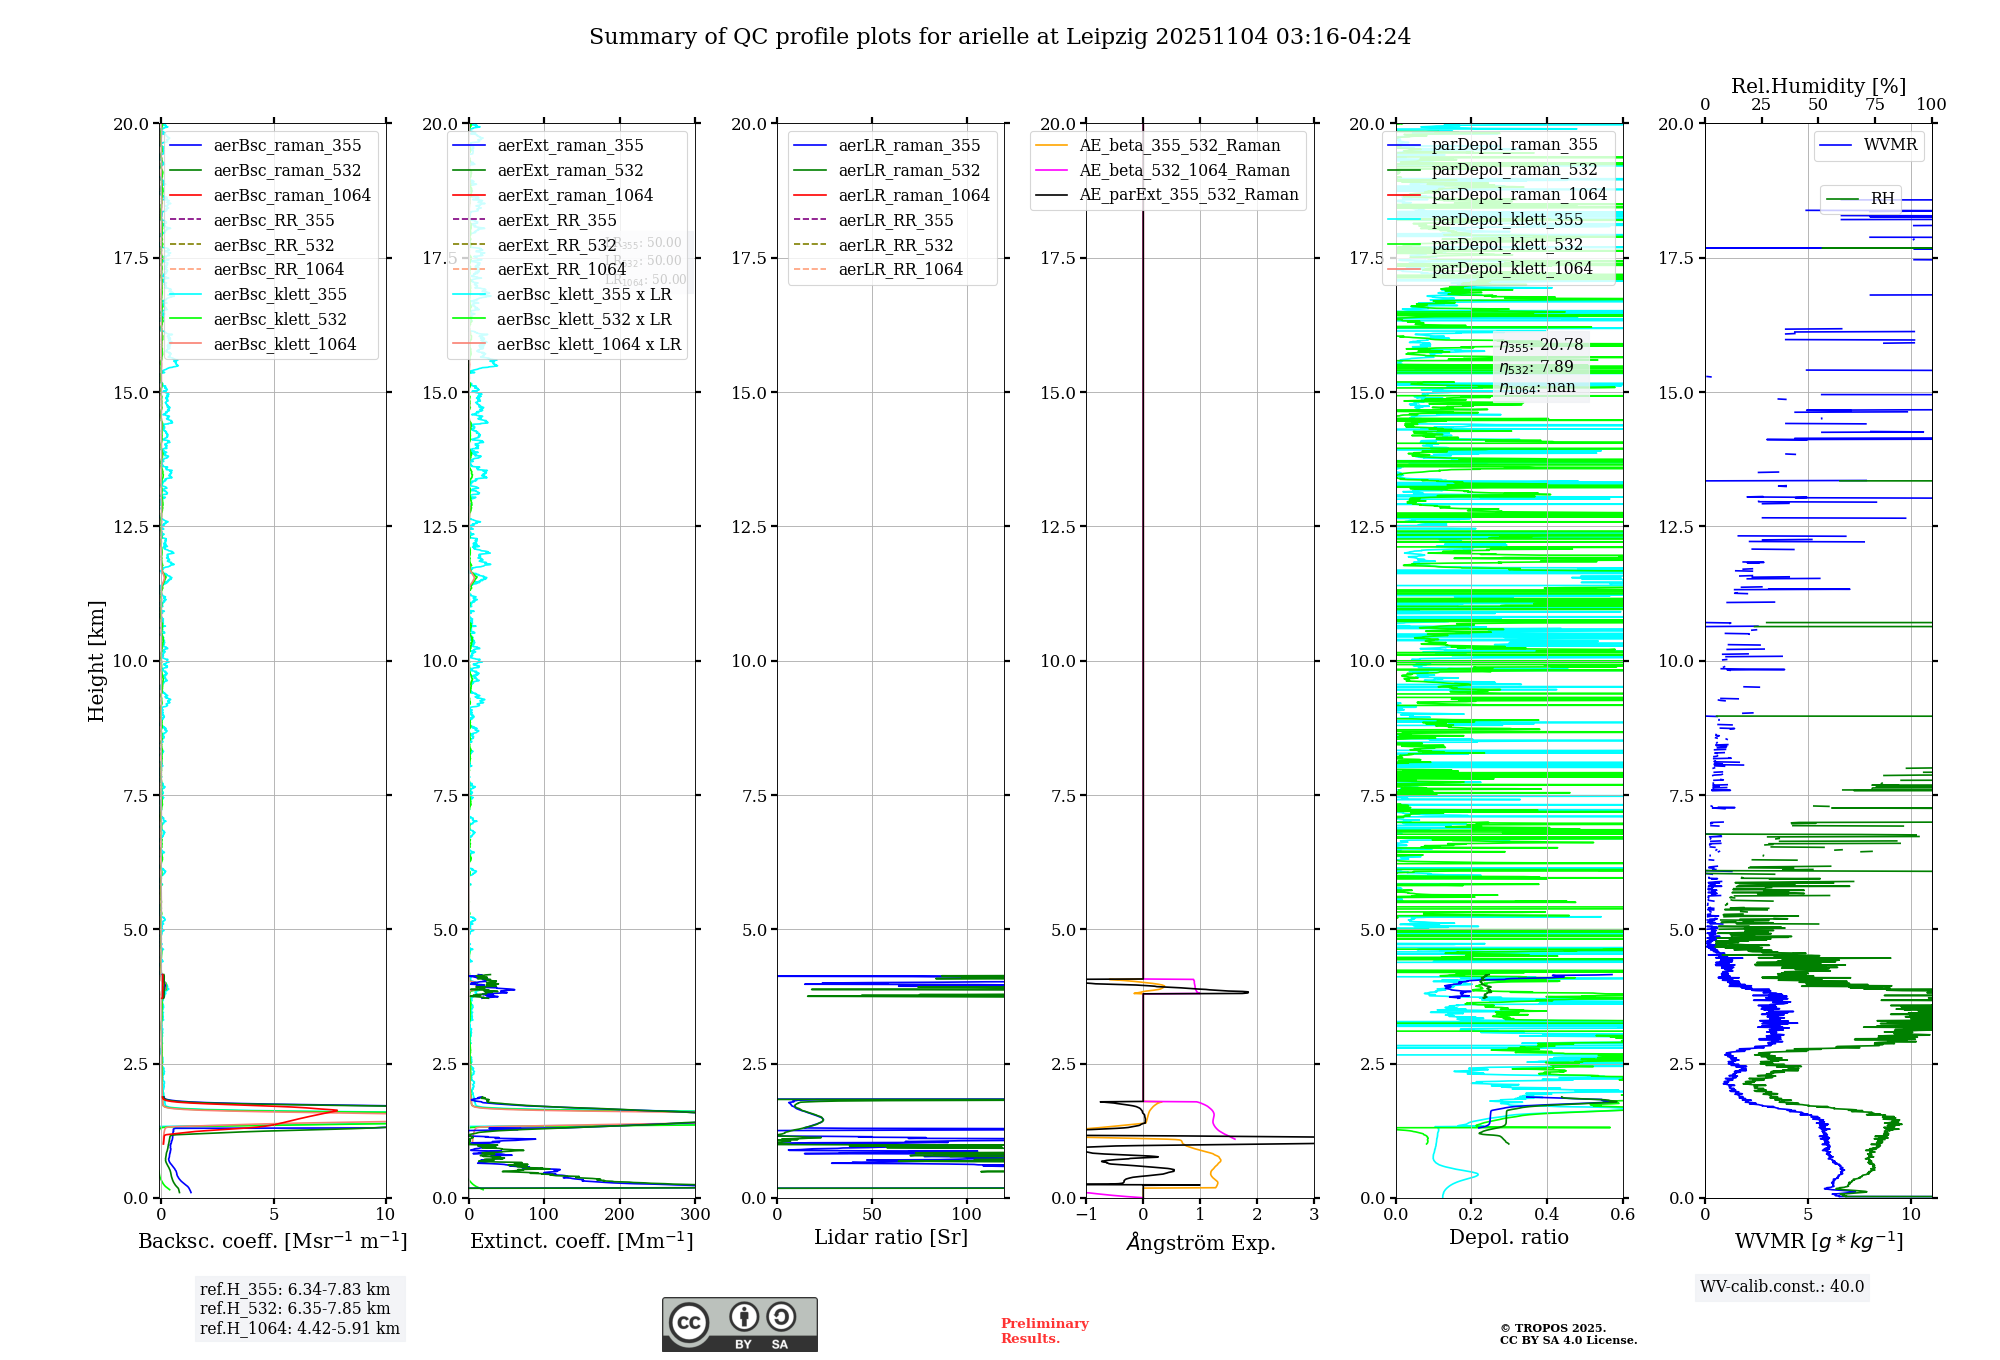The width and height of the screenshot is (2000, 1360).
Task: Click the Preliminary Results red text
Action: (1044, 1330)
